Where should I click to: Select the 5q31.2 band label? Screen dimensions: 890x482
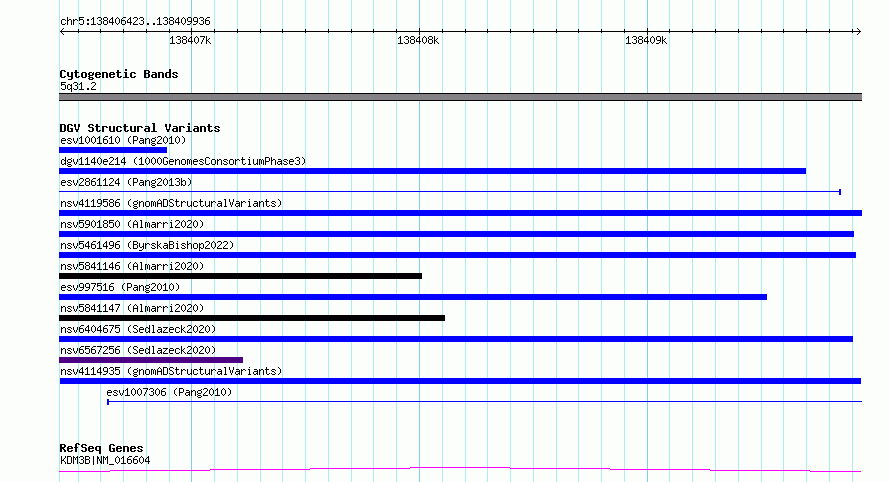pyautogui.click(x=78, y=86)
